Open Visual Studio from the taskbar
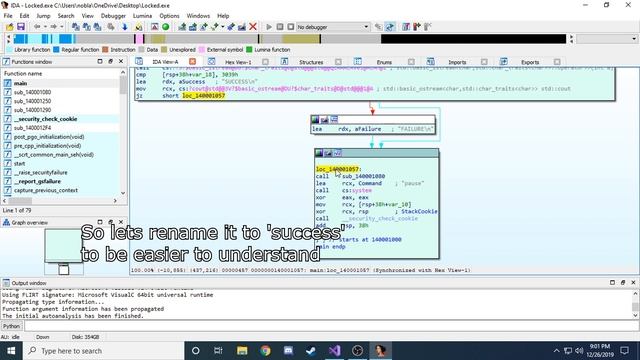Viewport: 640px width, 360px height. [334, 351]
